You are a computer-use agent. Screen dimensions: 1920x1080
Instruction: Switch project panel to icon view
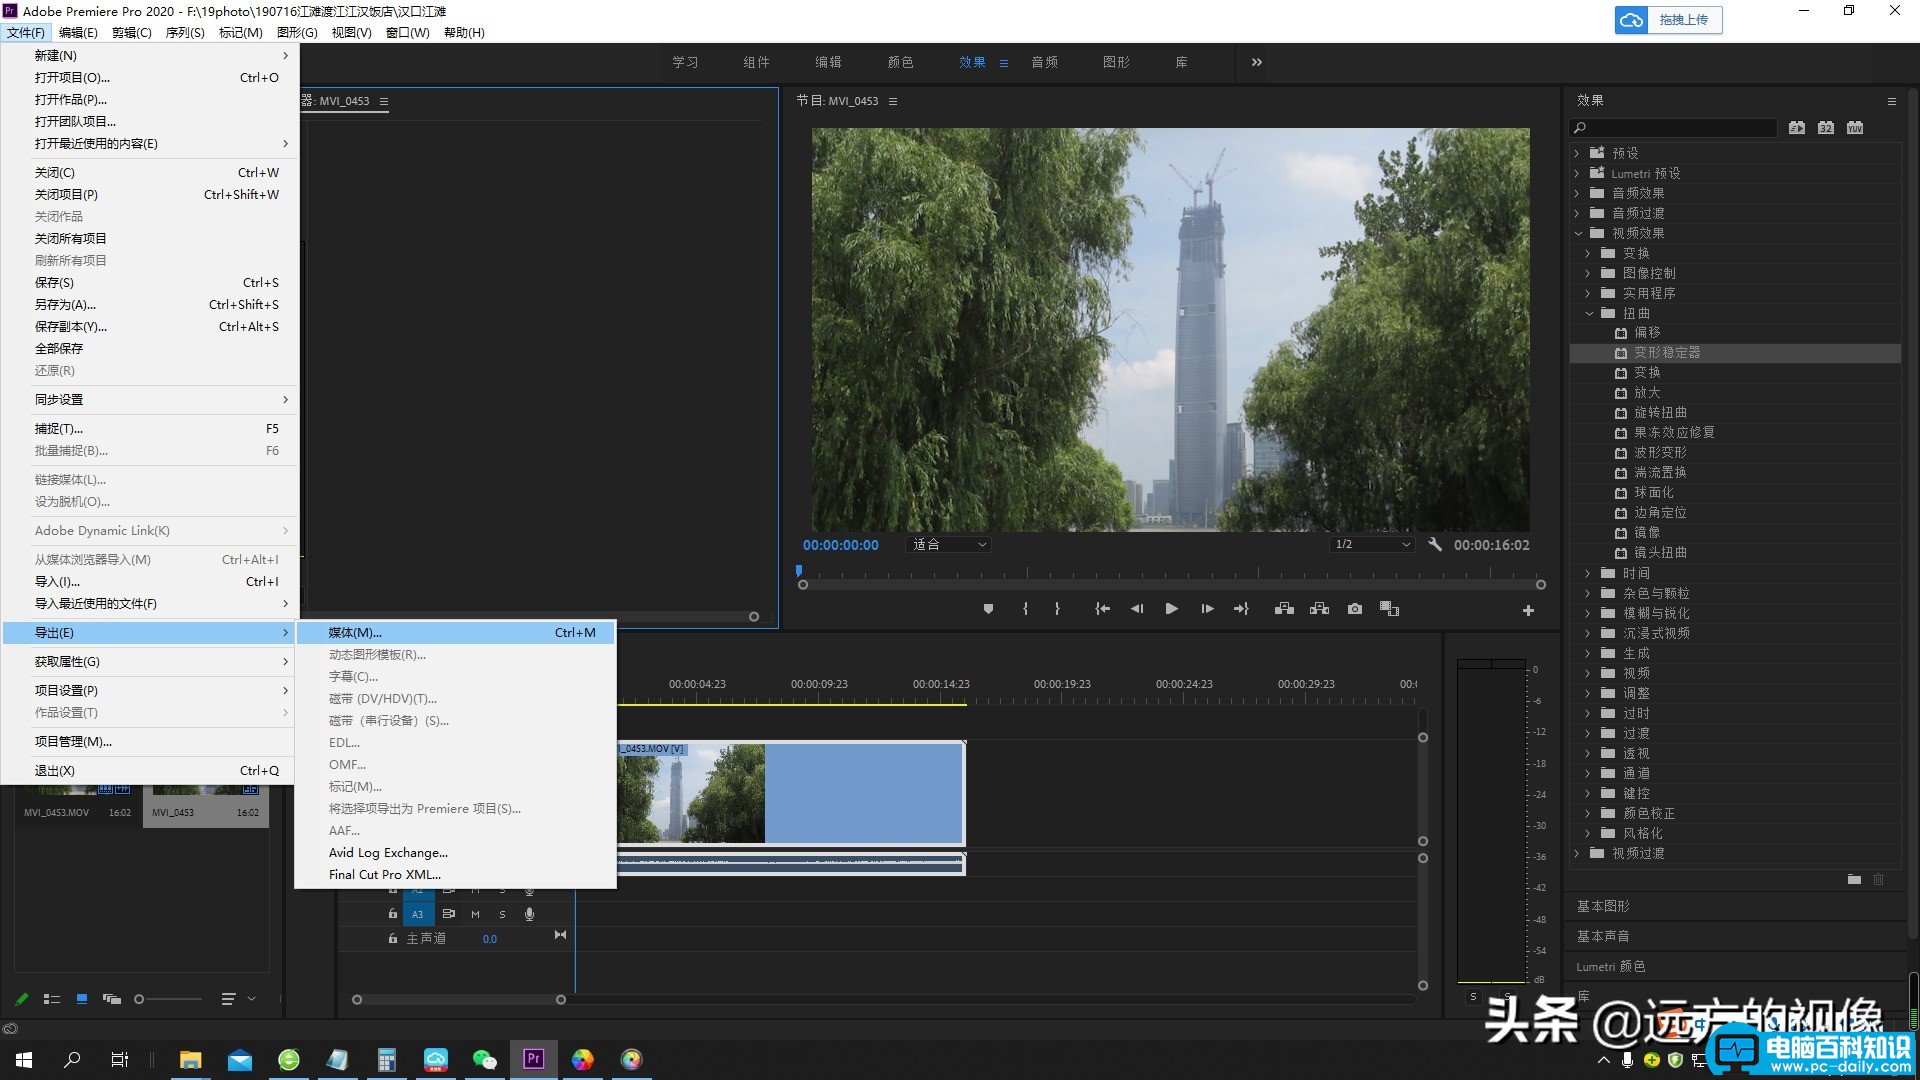click(82, 999)
